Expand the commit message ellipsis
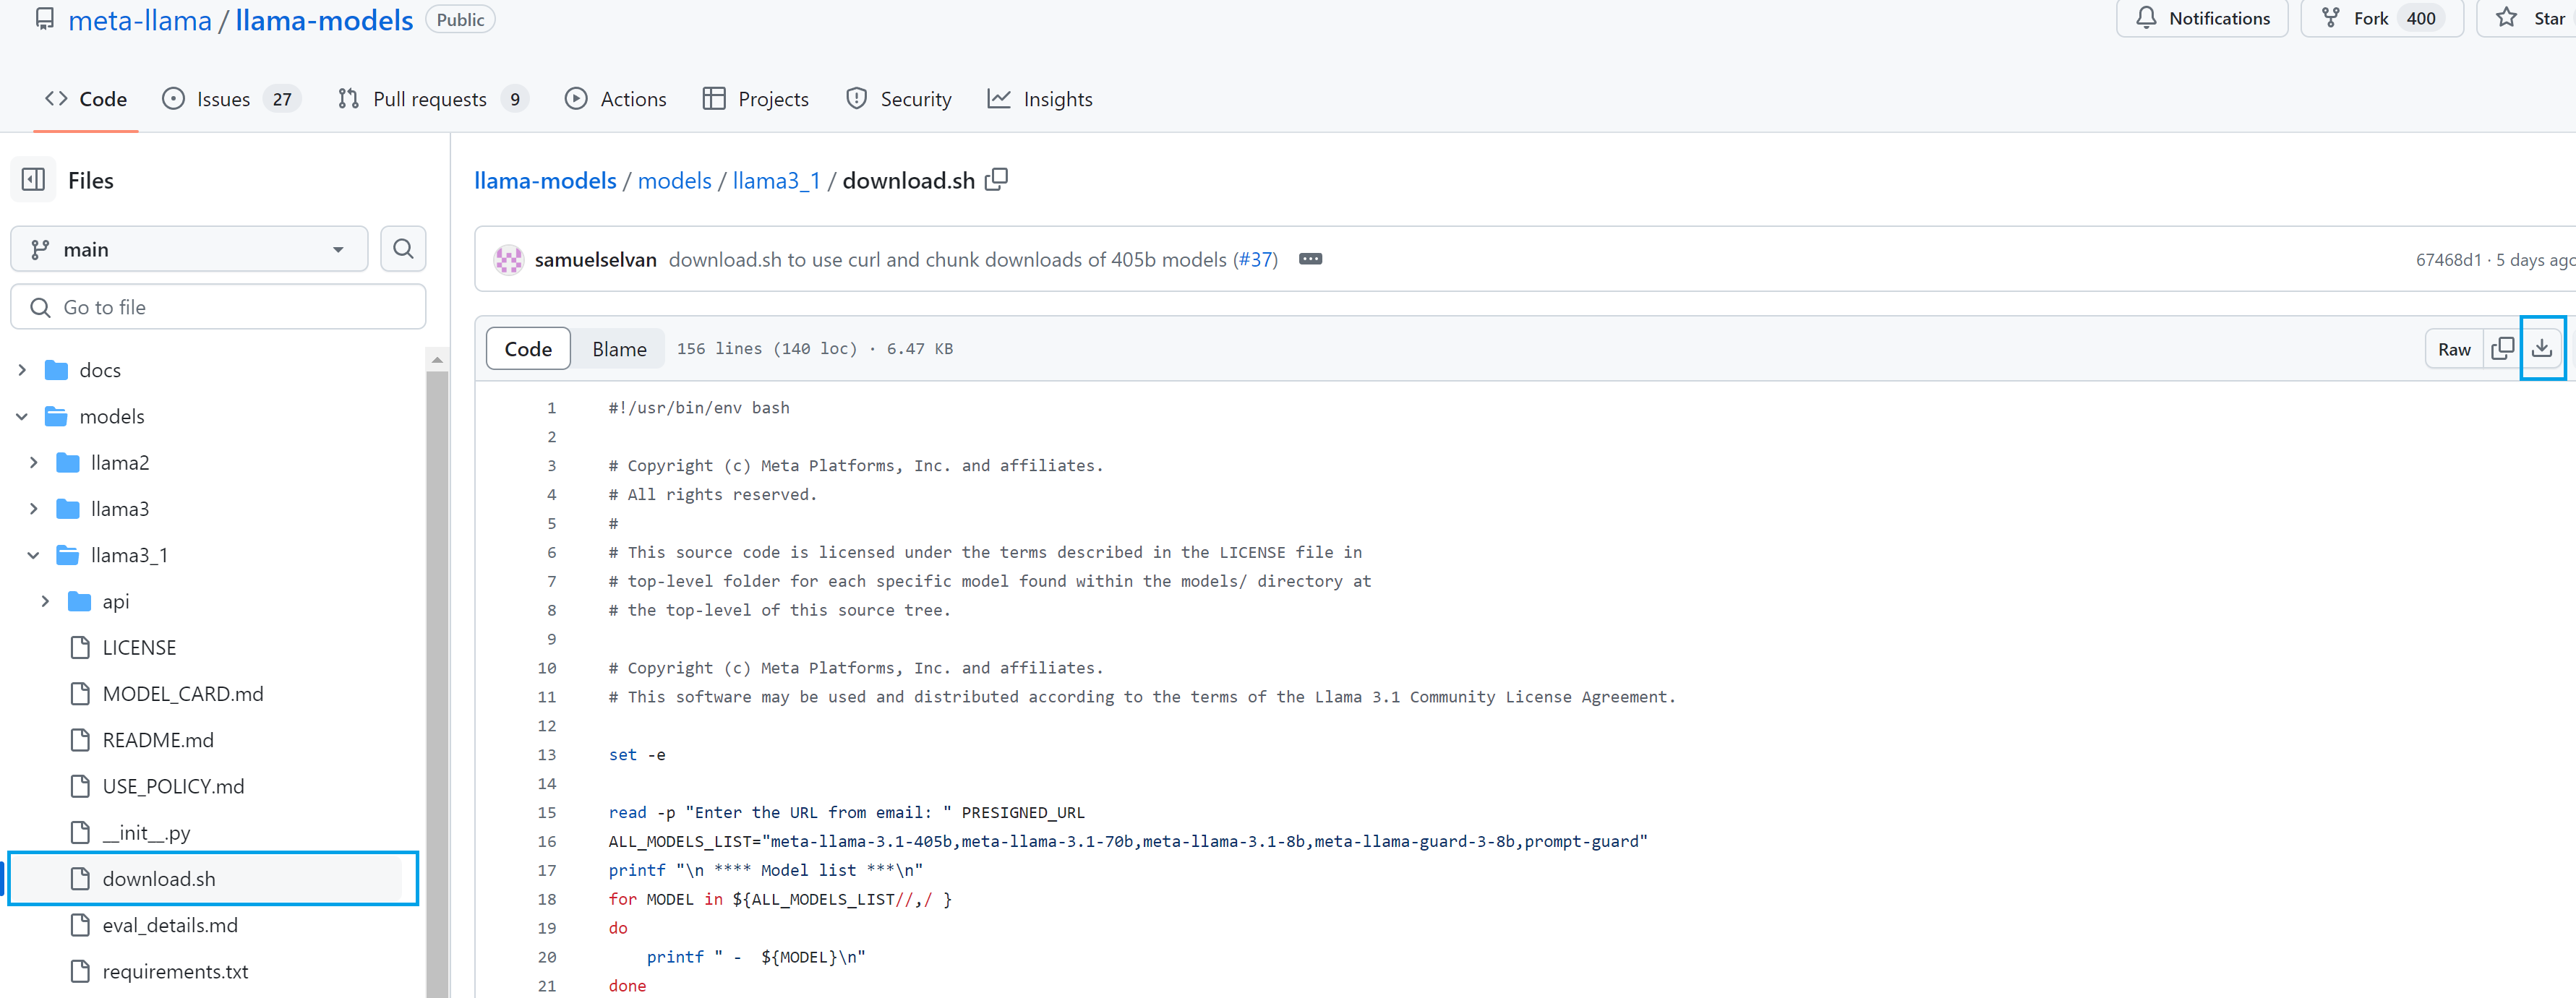Viewport: 2576px width, 998px height. click(x=1310, y=259)
